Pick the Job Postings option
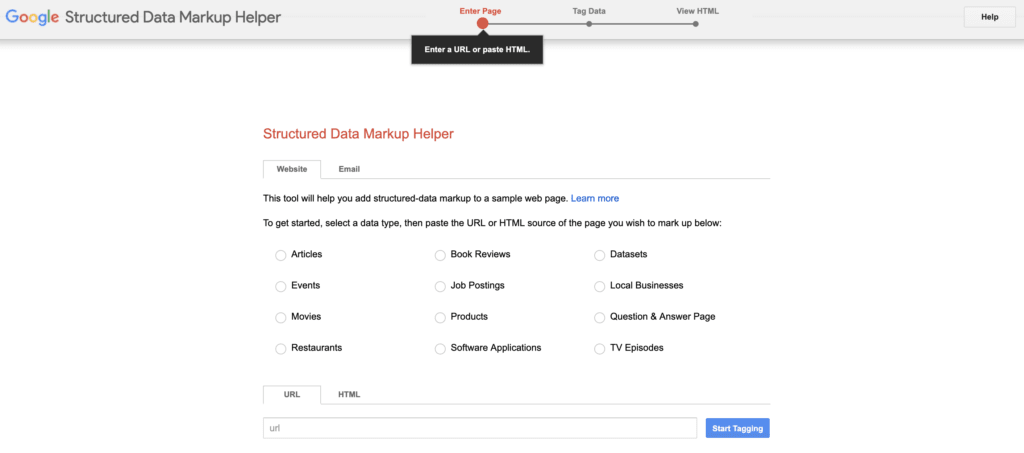This screenshot has width=1024, height=453. pyautogui.click(x=440, y=287)
